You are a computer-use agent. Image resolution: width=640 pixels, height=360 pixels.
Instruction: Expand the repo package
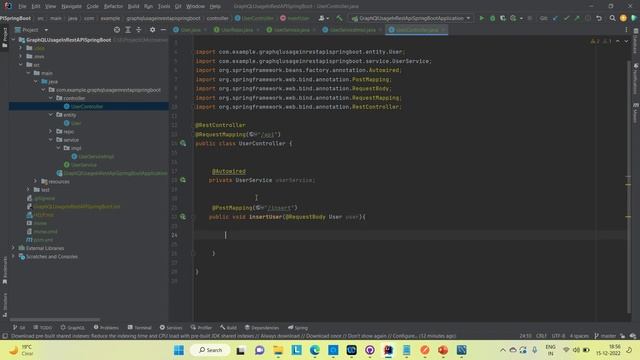(51, 131)
